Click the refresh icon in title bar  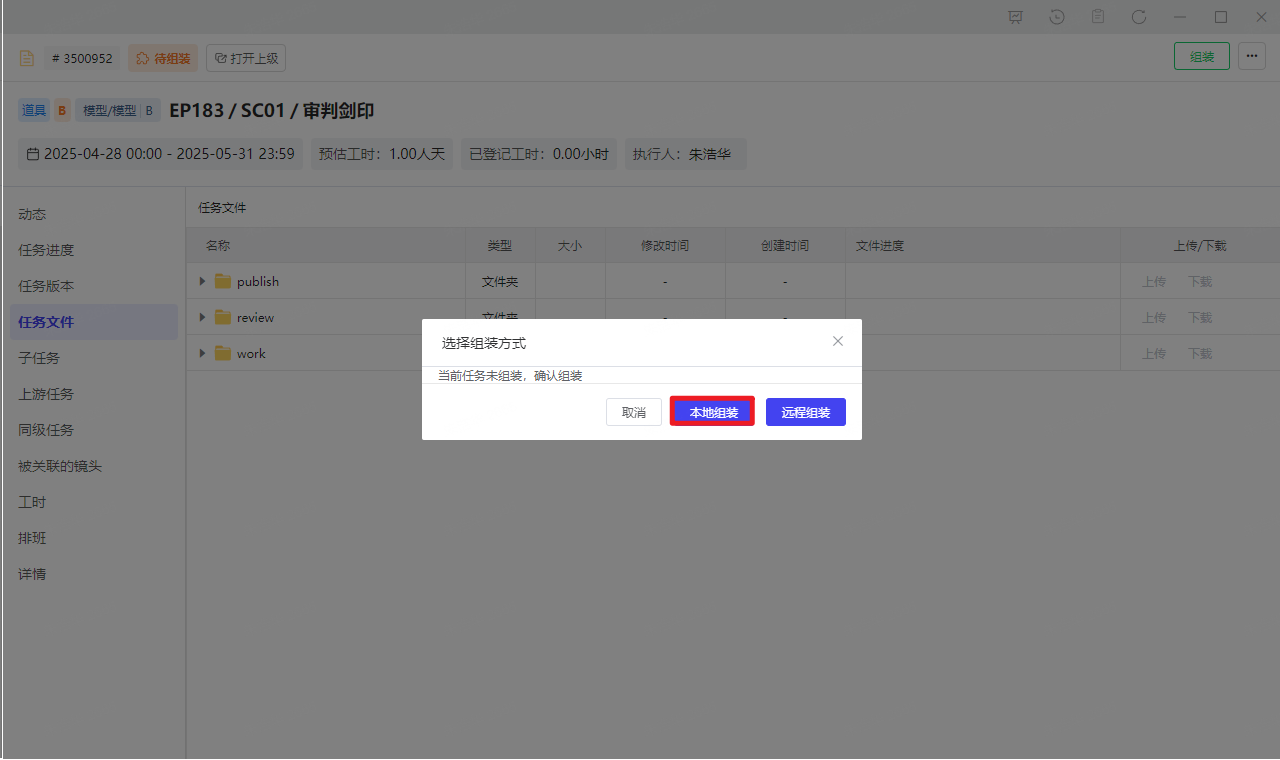tap(1139, 17)
